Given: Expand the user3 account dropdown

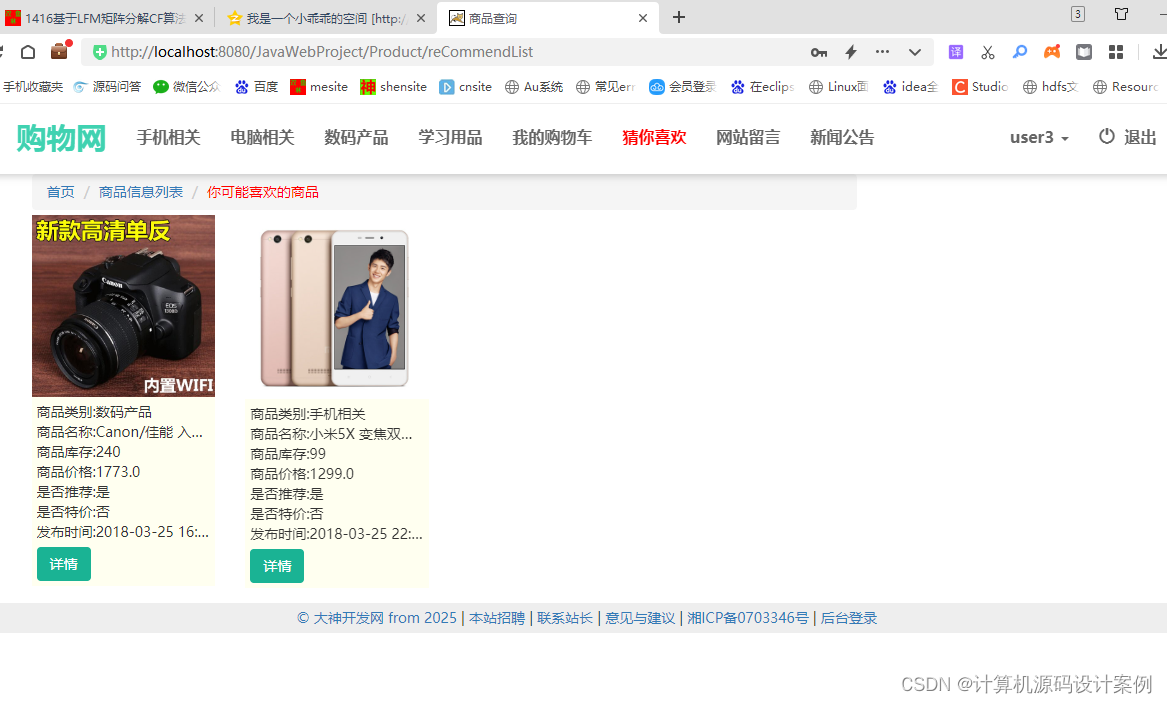Looking at the screenshot, I should point(1039,138).
